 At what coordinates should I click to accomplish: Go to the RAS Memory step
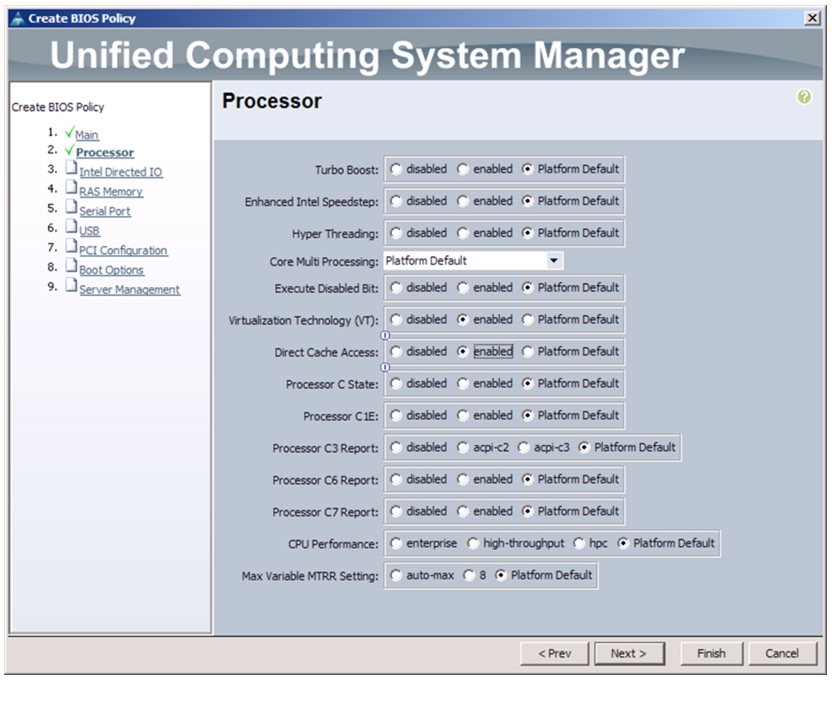(x=111, y=192)
